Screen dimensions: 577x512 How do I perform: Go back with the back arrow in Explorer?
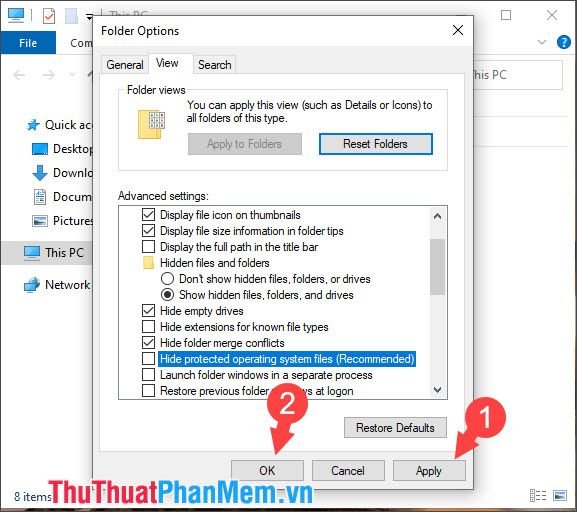[20, 75]
